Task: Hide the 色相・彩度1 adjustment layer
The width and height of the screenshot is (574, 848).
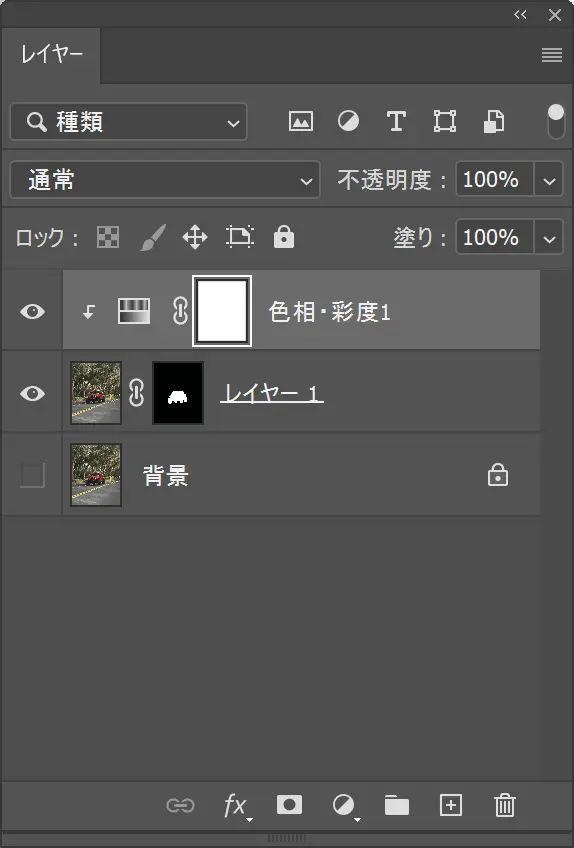Action: (x=32, y=312)
